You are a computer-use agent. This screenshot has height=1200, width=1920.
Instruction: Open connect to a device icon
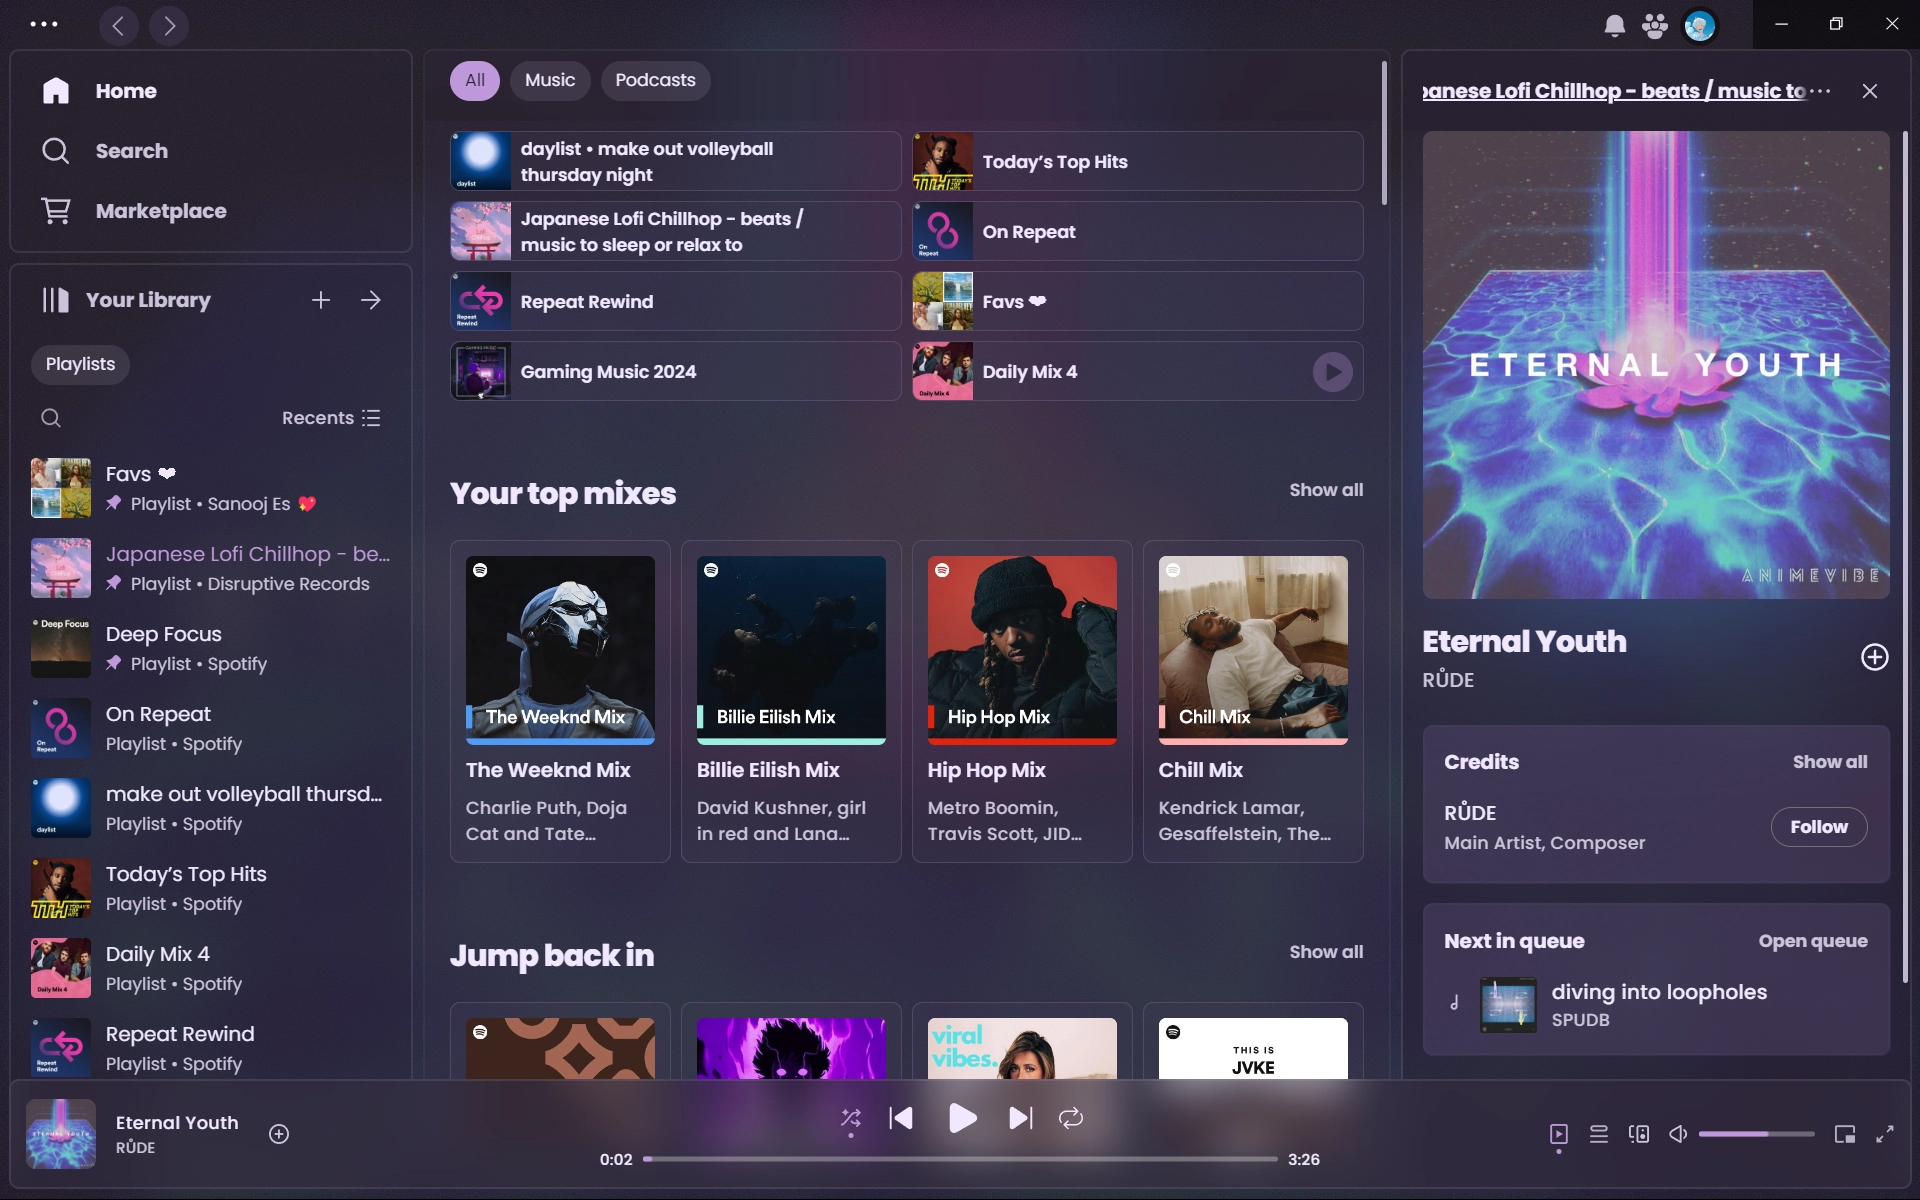pyautogui.click(x=1638, y=1134)
